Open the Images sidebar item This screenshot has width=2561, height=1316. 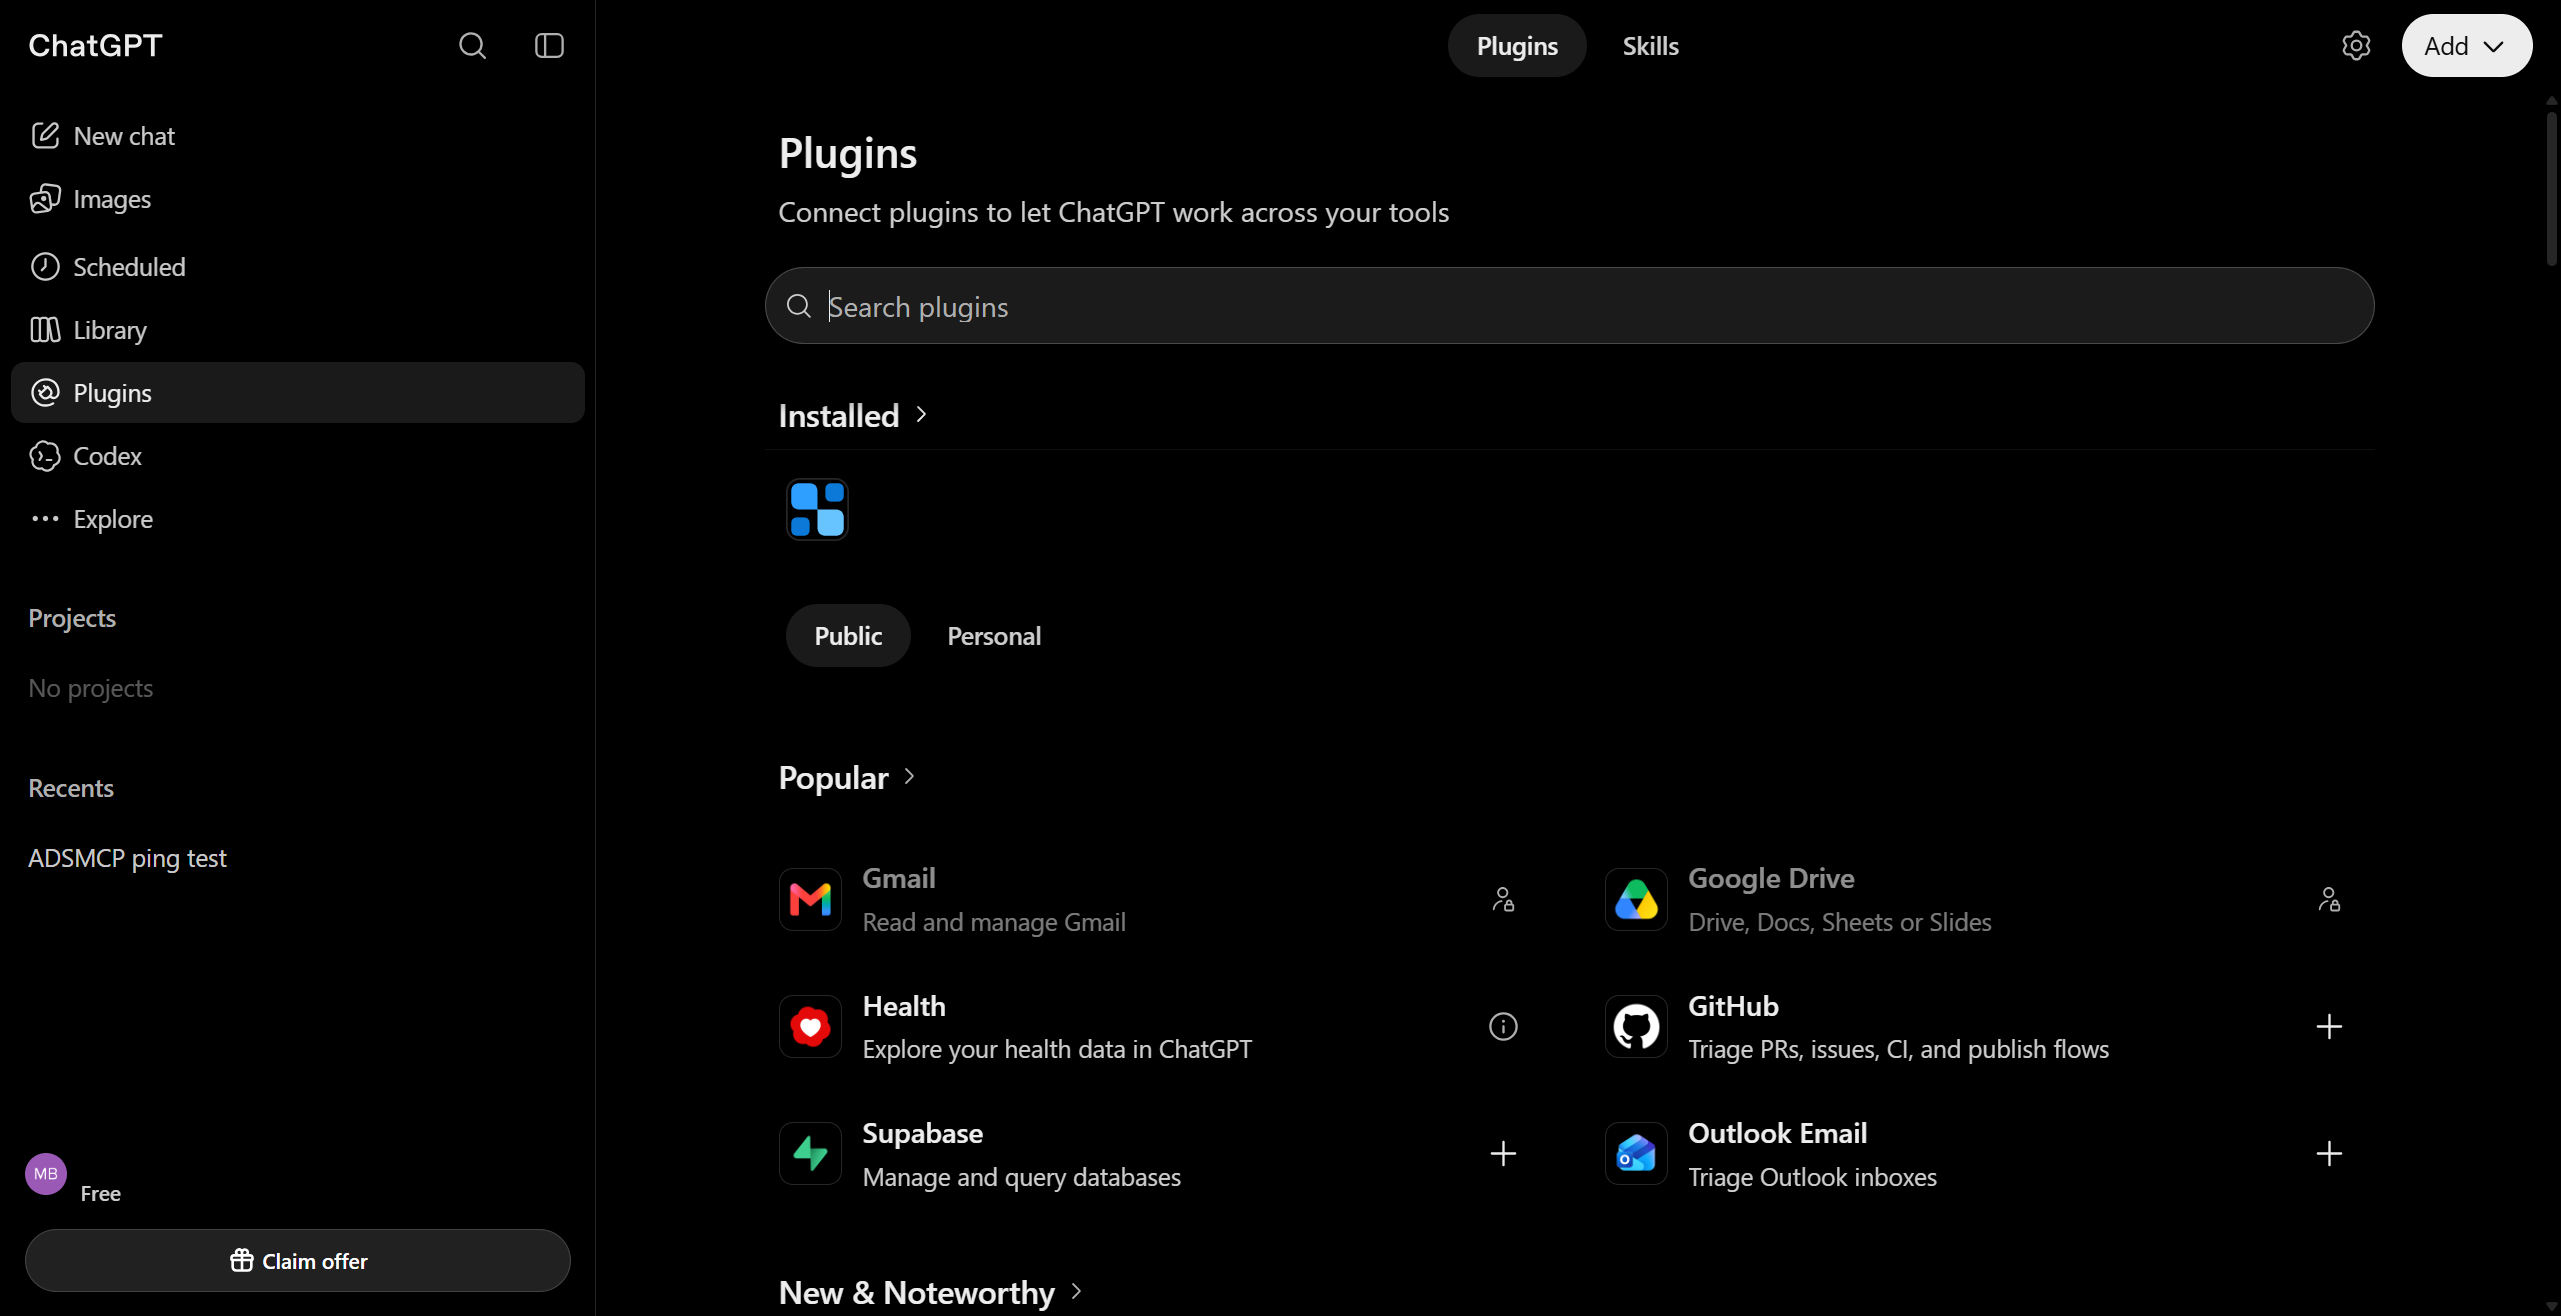click(298, 199)
